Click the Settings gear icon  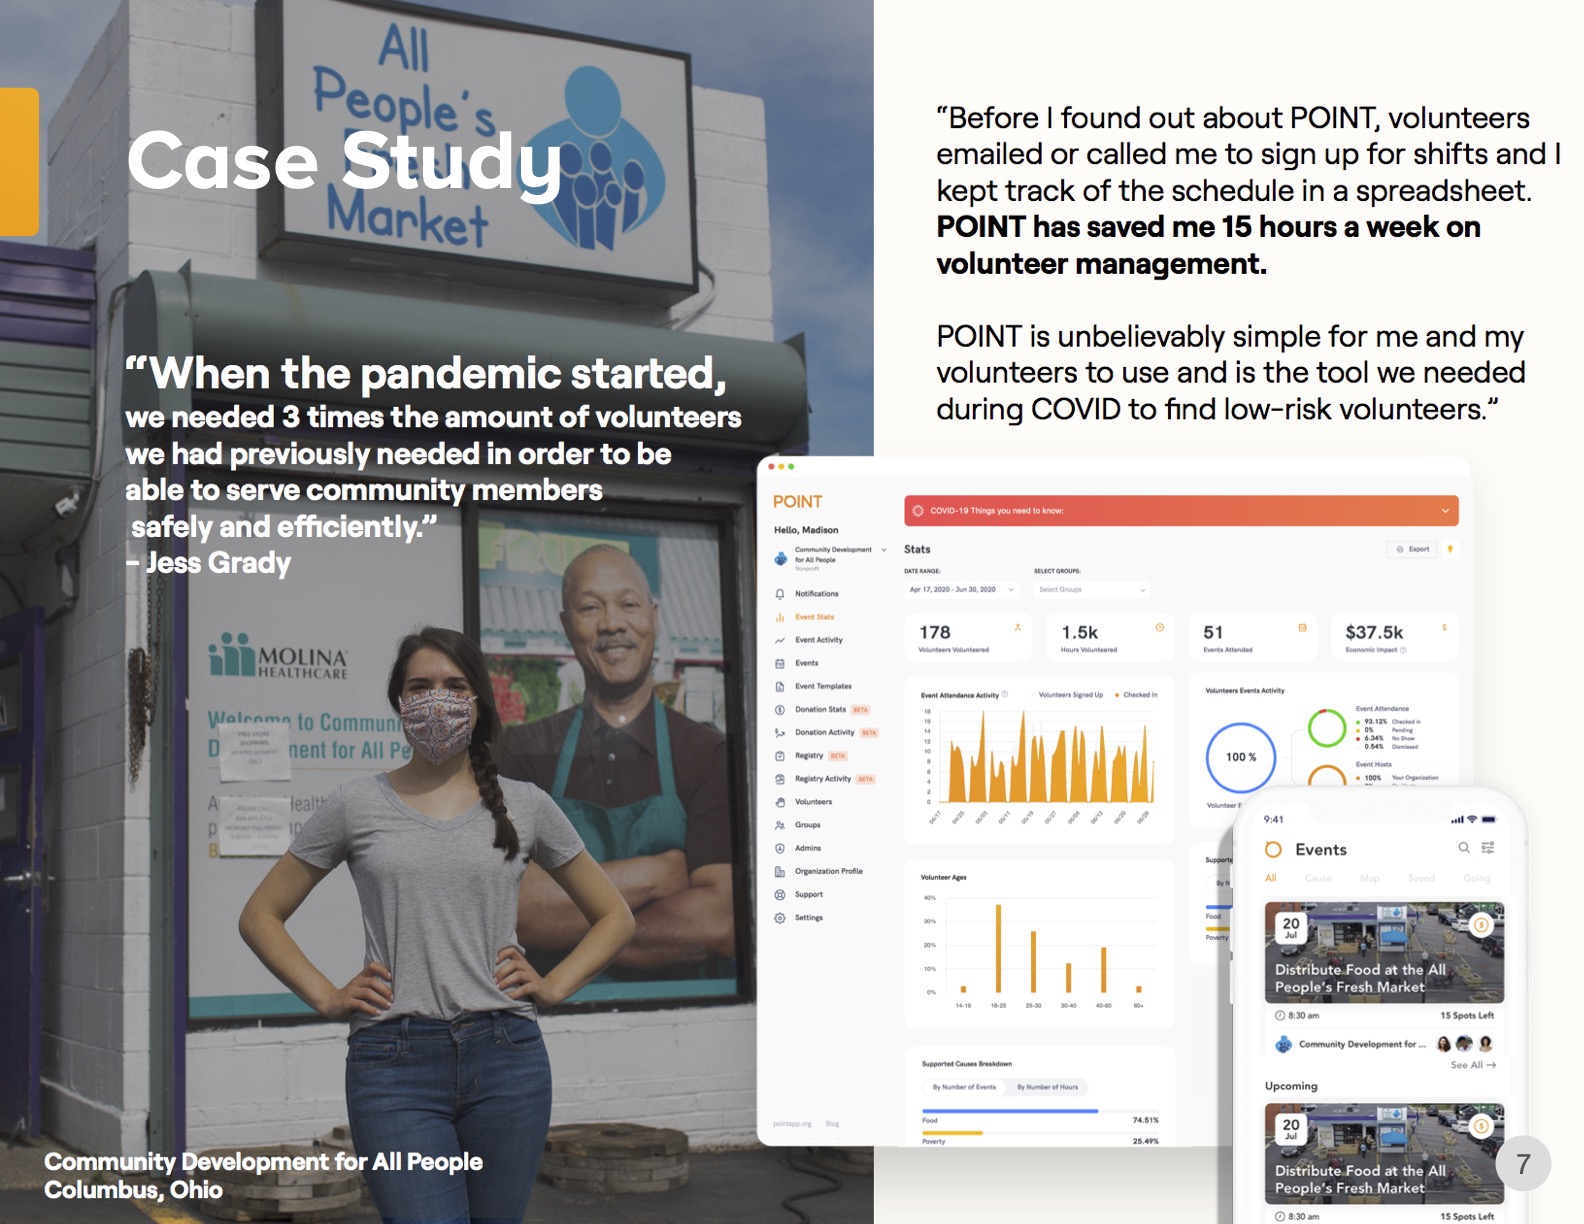780,918
